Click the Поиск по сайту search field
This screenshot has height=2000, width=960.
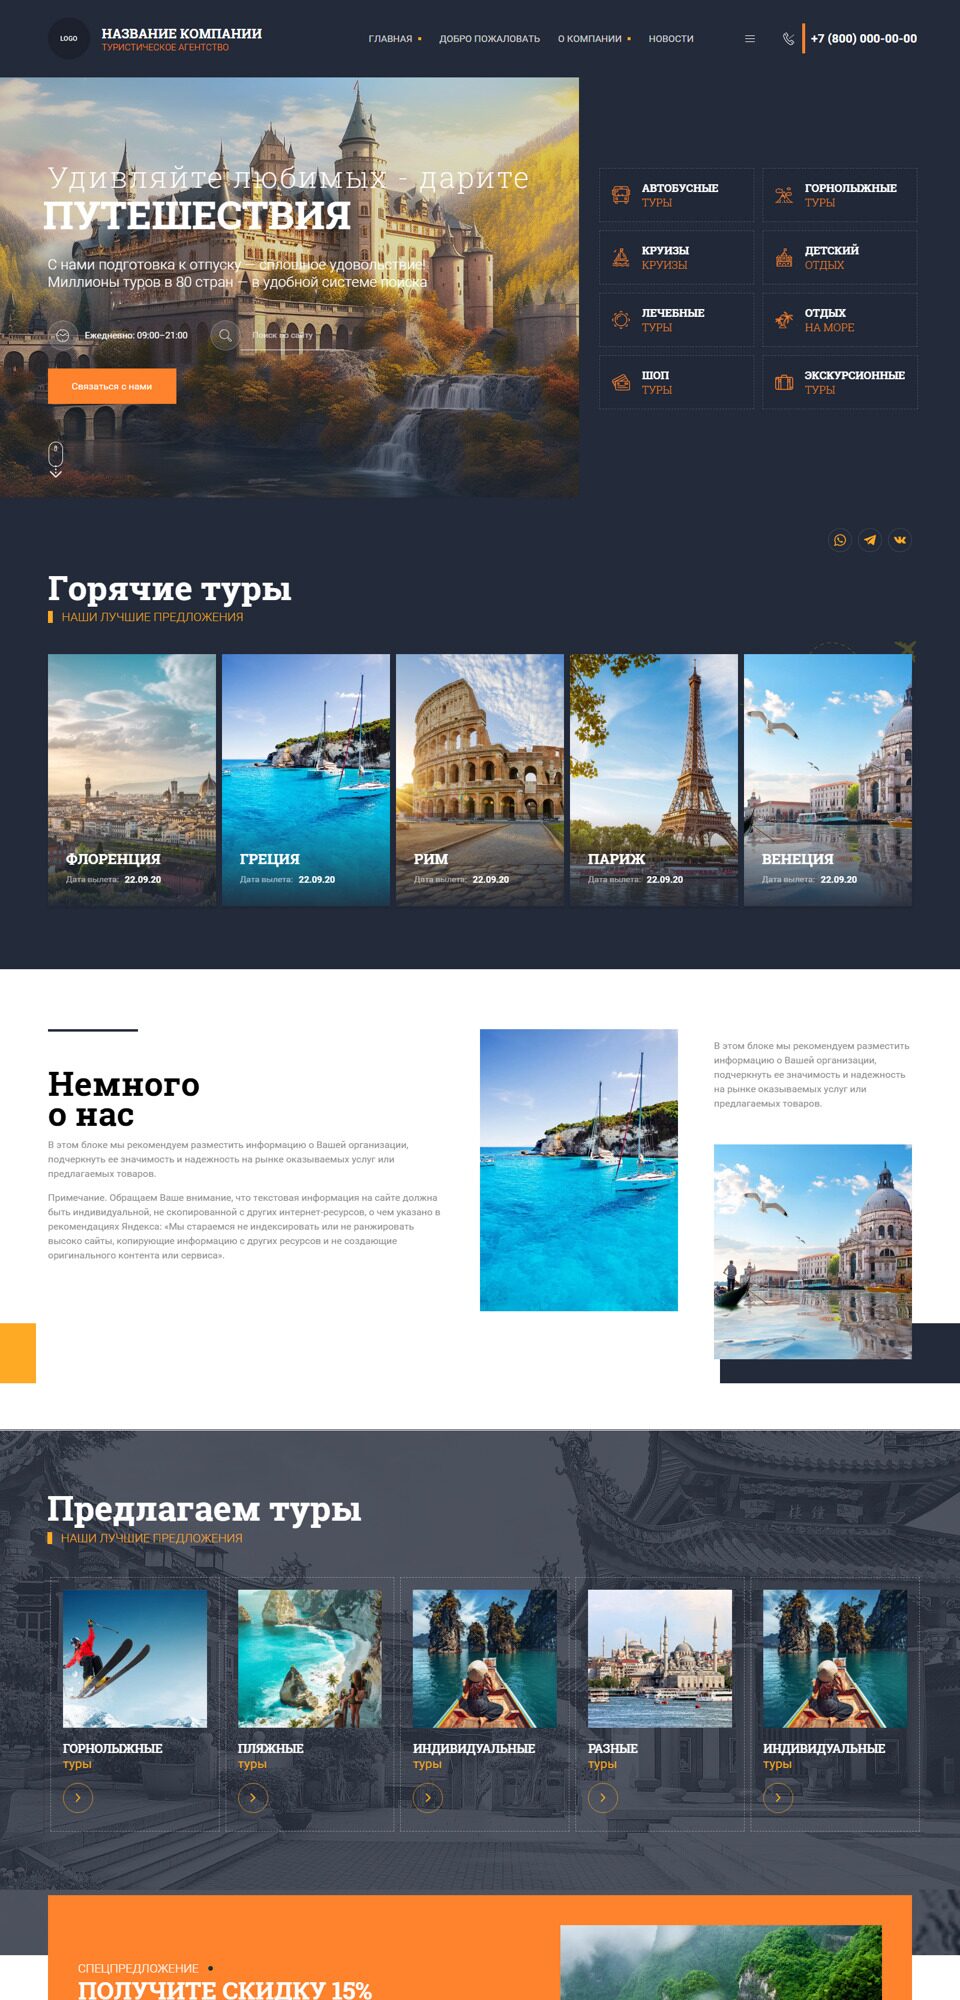point(290,335)
